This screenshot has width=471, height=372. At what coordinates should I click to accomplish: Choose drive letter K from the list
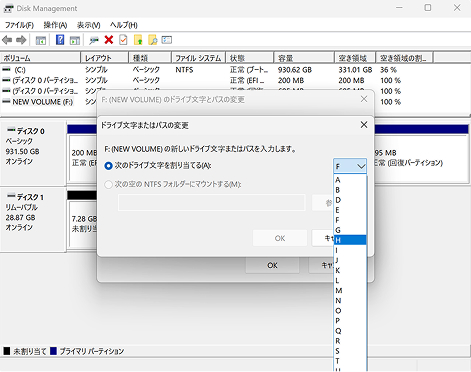[350, 270]
